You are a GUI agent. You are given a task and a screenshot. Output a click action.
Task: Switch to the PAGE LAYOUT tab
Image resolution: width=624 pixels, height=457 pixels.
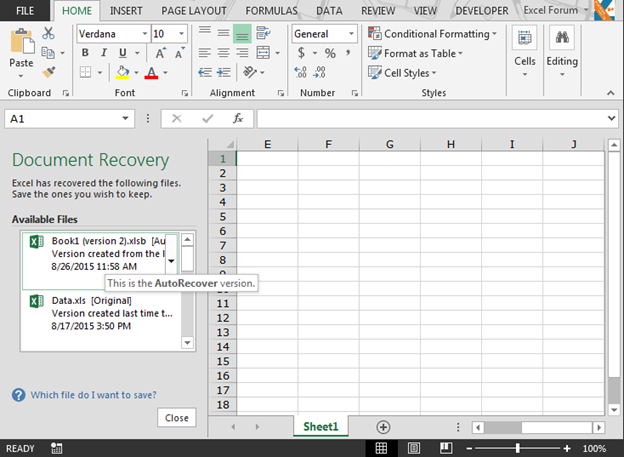(193, 11)
